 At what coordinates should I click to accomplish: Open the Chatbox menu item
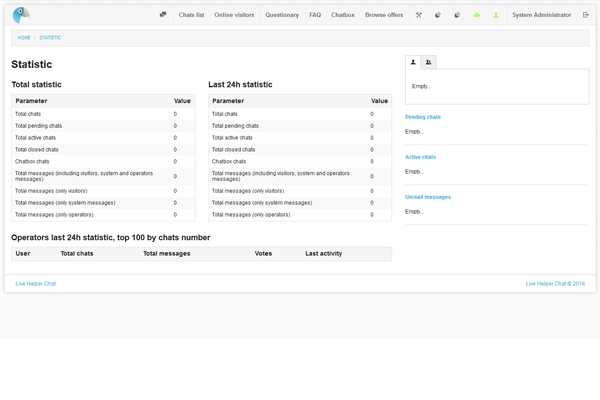(343, 15)
